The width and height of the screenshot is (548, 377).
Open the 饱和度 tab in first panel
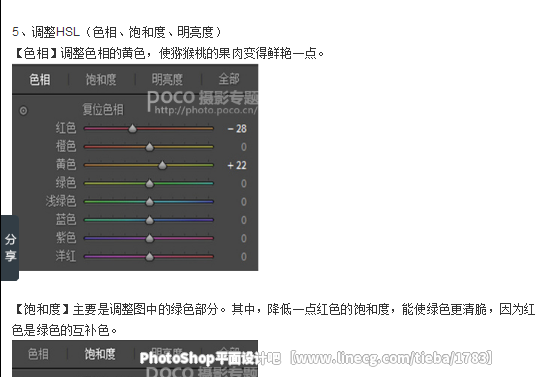point(101,80)
